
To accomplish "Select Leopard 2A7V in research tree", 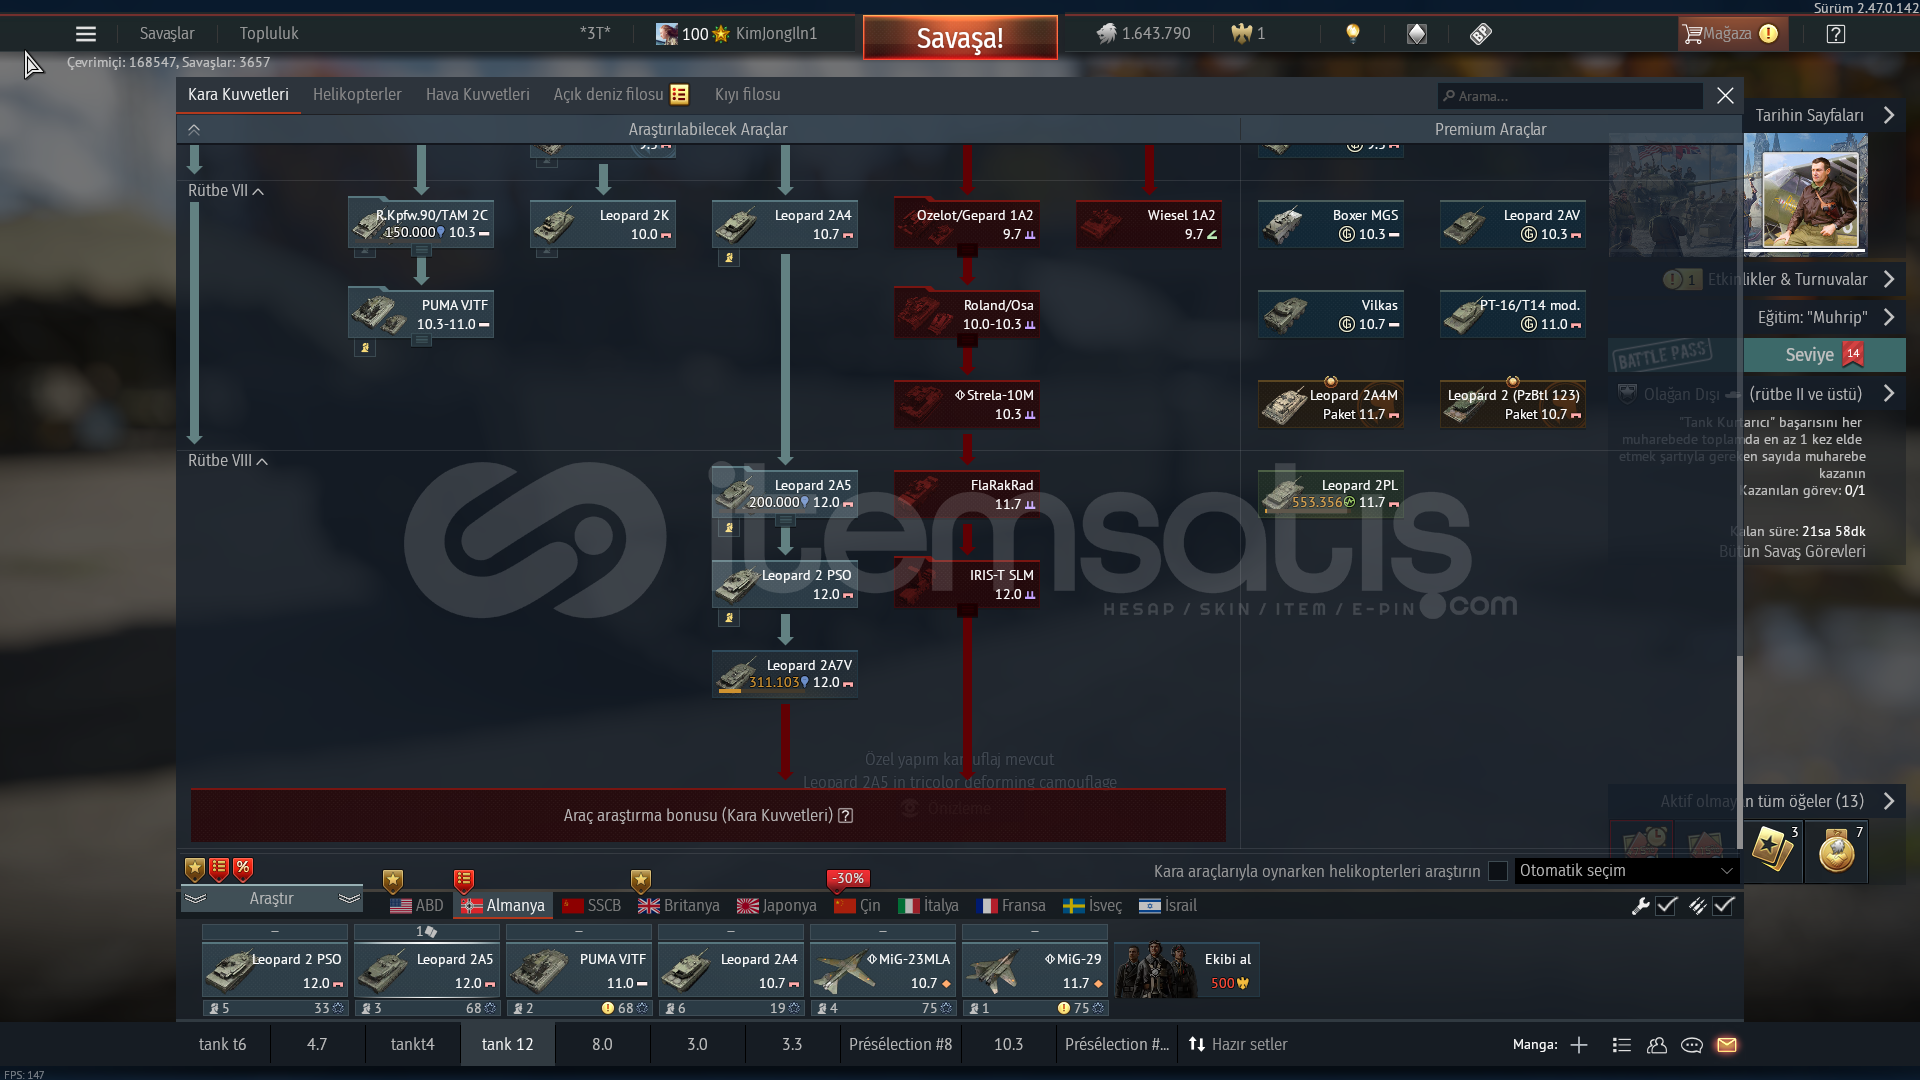I will [x=785, y=673].
